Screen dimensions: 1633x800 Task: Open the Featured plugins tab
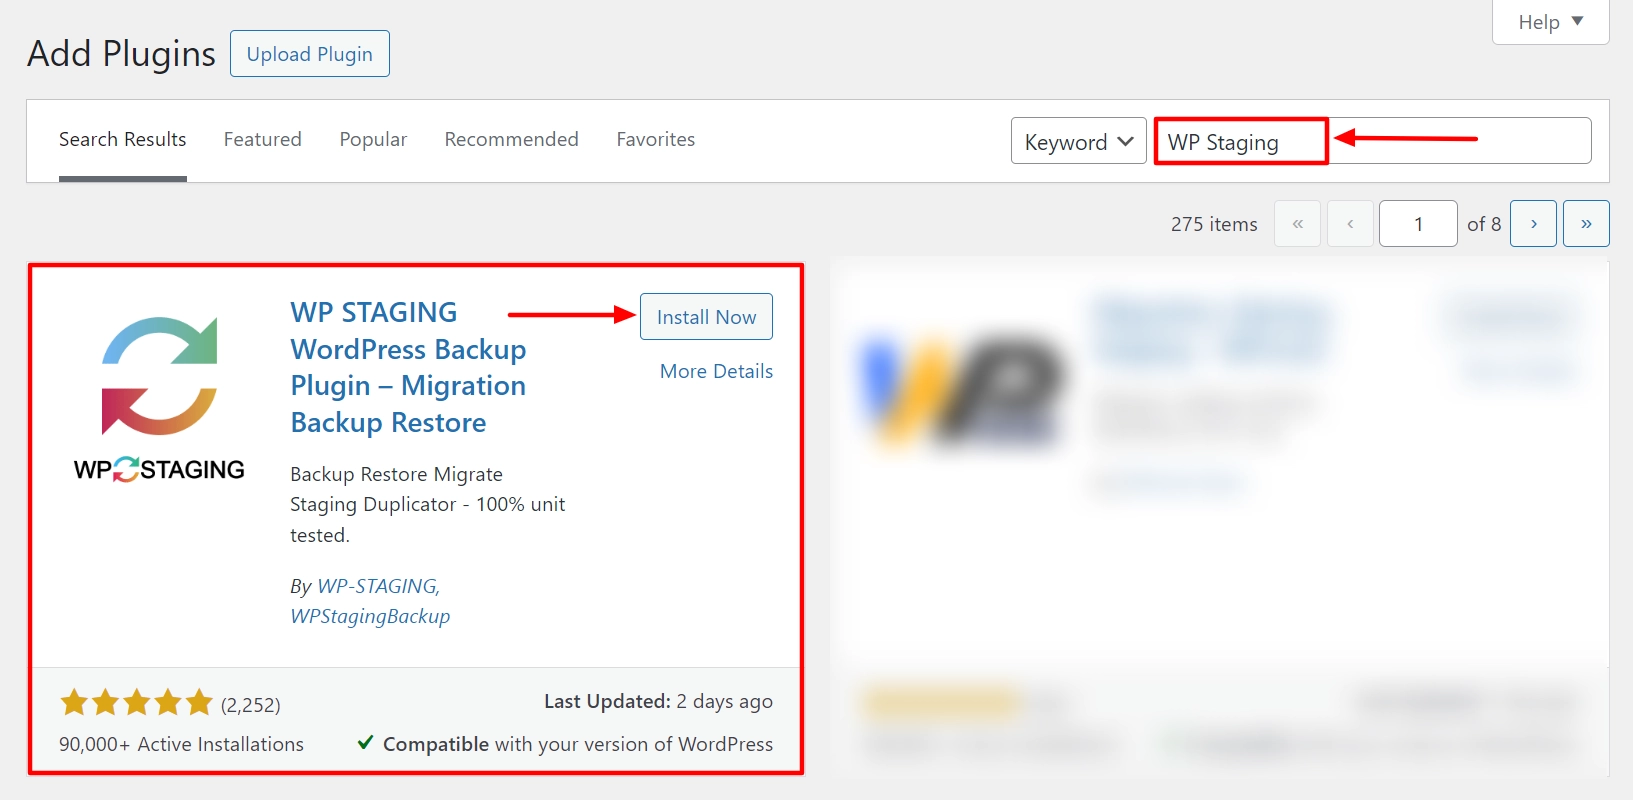pyautogui.click(x=262, y=140)
